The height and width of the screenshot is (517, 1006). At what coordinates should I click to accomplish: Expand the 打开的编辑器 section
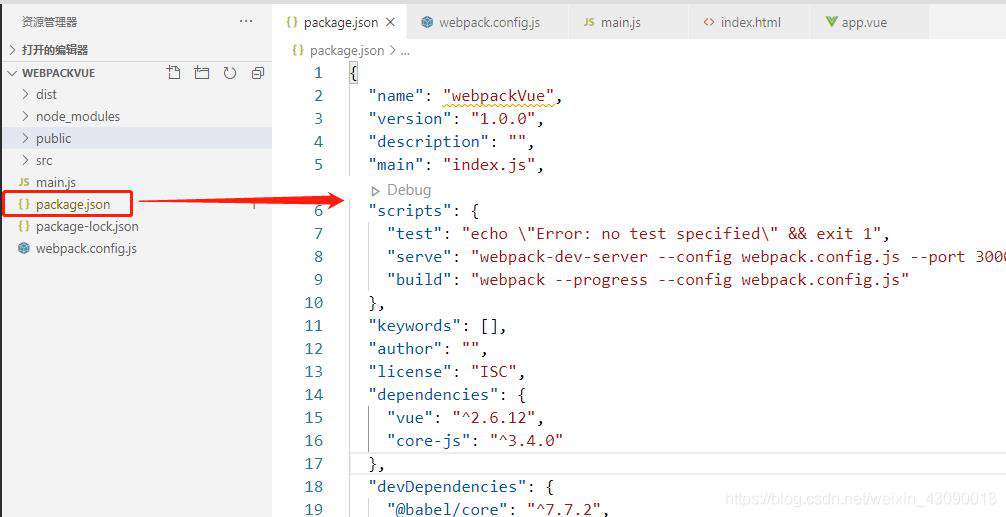(135, 50)
